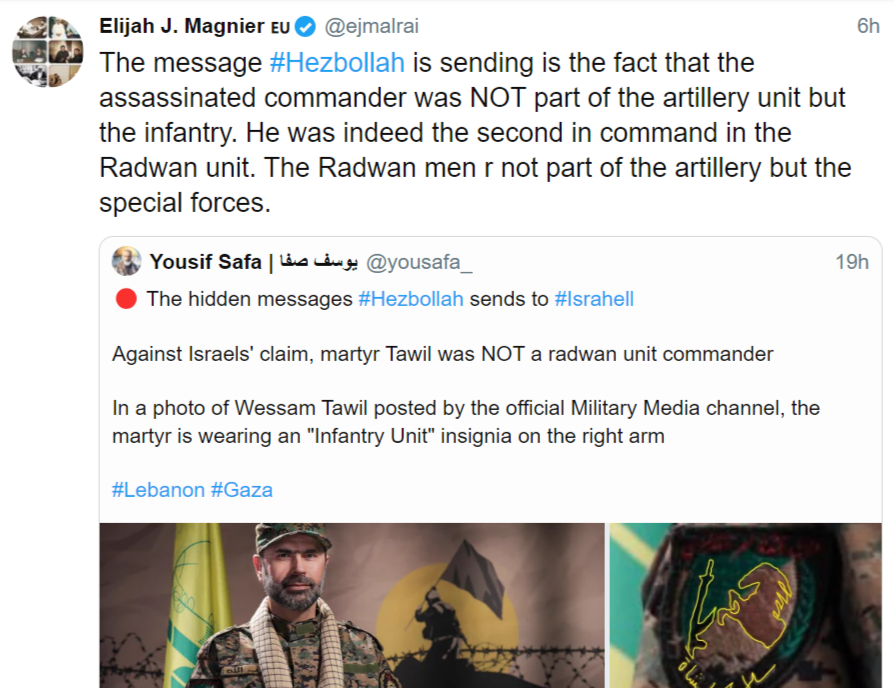Screen dimensions: 894x688
Task: Open Yousif Safa's profile name
Action: pos(205,262)
